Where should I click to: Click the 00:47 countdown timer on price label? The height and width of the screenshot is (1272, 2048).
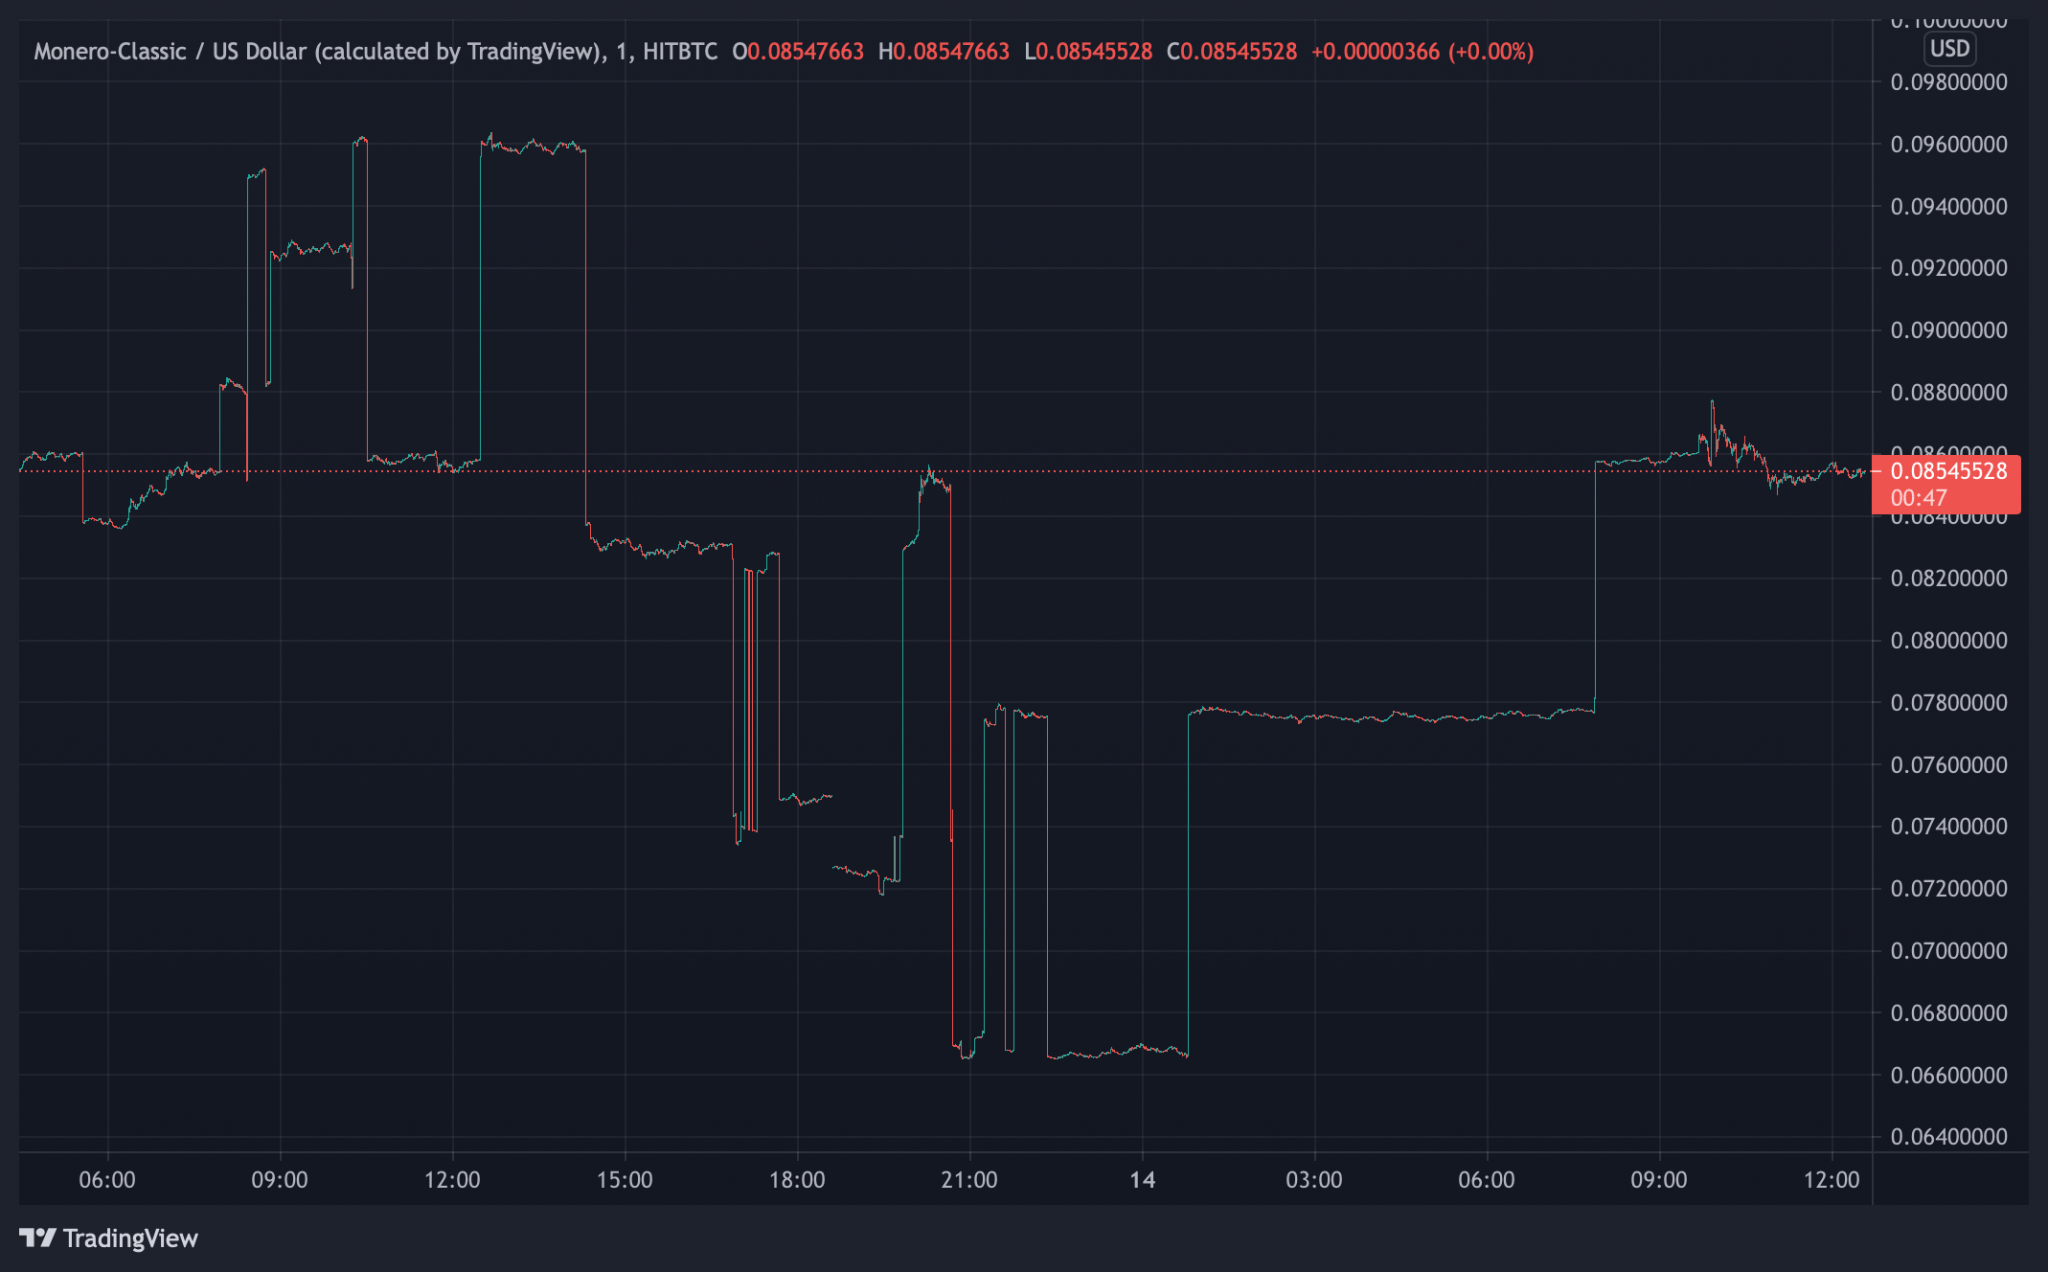(1918, 498)
